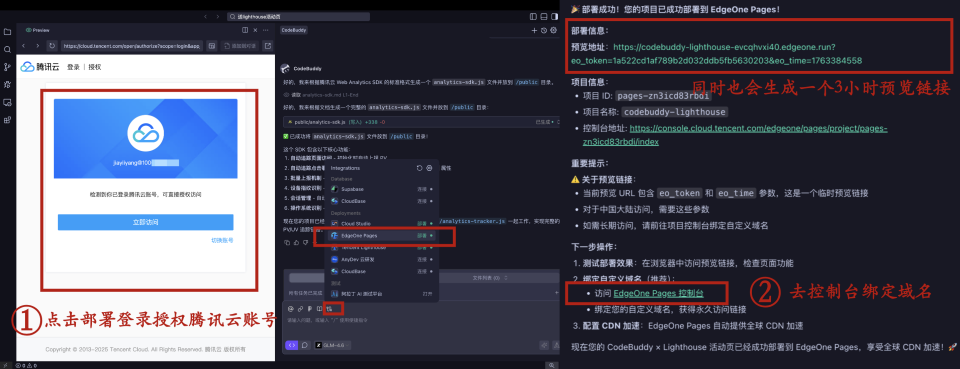Click the preview URL address field
The width and height of the screenshot is (960, 369).
pyautogui.click(x=132, y=46)
